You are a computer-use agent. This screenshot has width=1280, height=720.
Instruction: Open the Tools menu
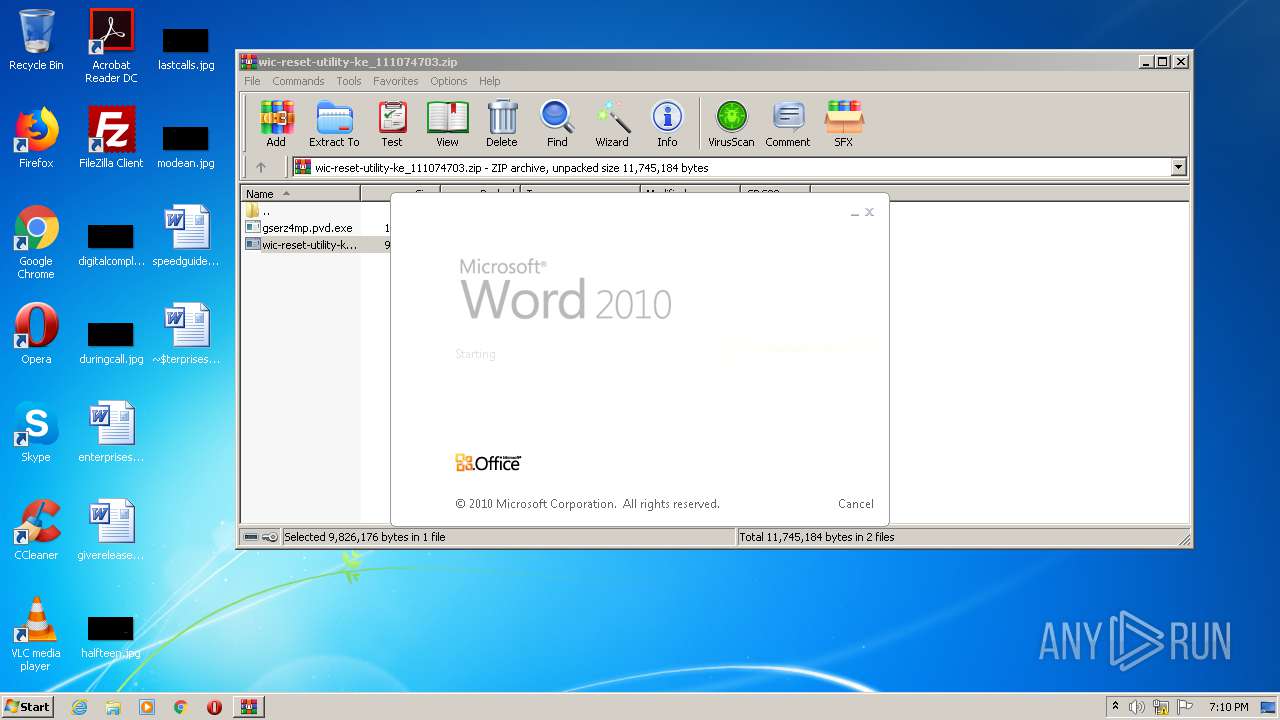click(349, 81)
